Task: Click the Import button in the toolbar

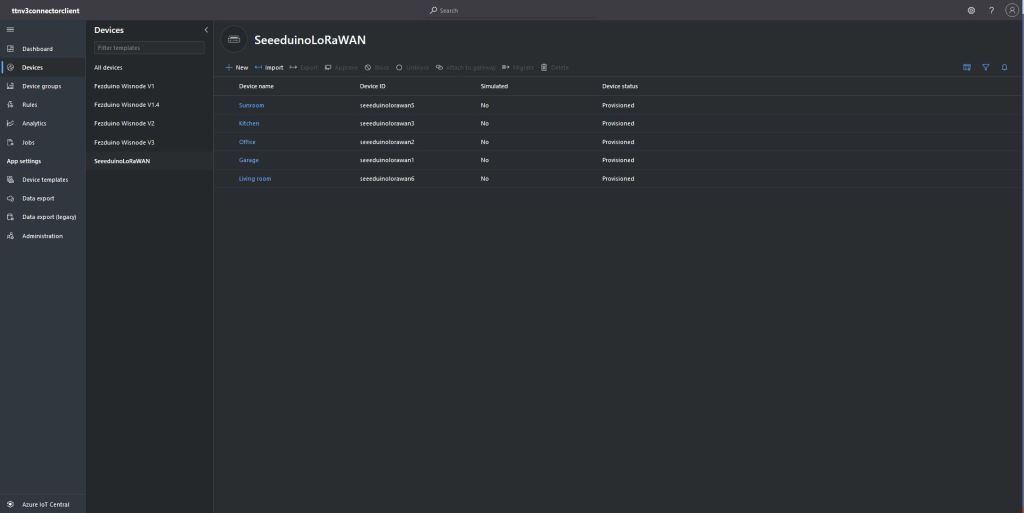Action: tap(269, 68)
